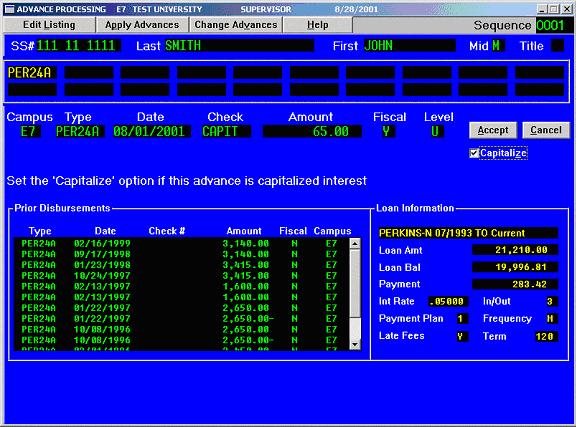576x427 pixels.
Task: Click the Amount column header in Prior Disbursements
Action: coord(244,231)
